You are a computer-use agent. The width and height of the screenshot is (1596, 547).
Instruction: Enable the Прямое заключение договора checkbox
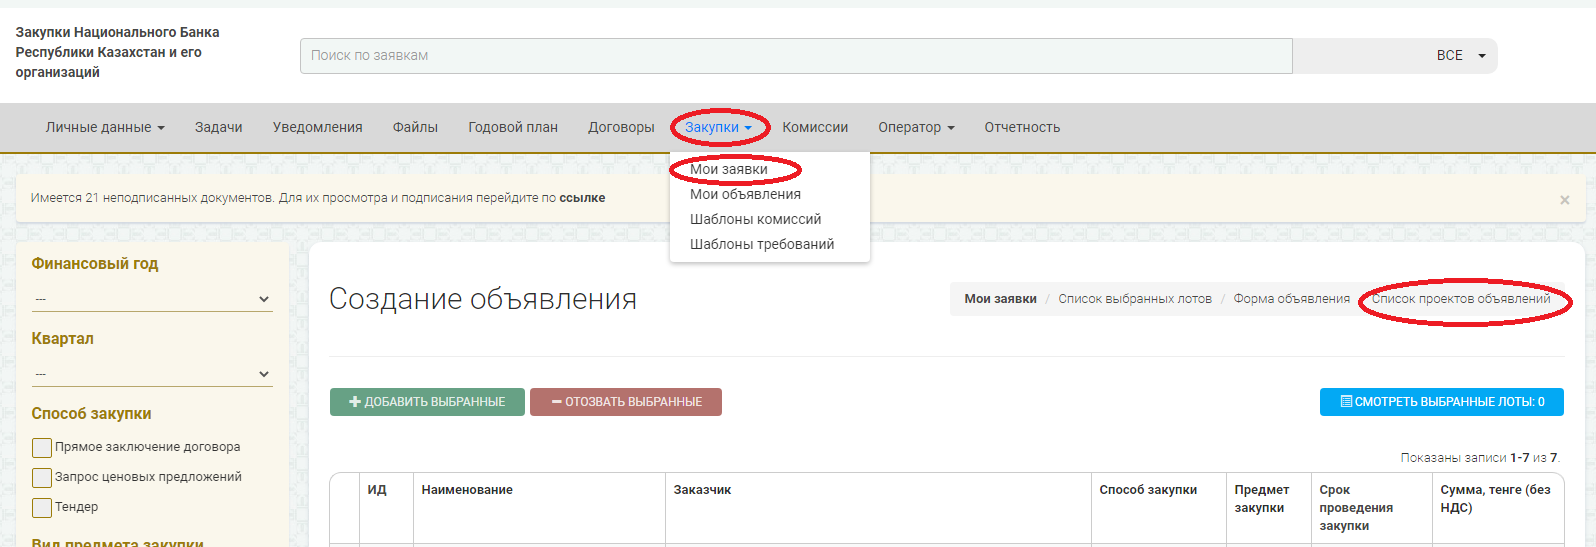point(42,447)
